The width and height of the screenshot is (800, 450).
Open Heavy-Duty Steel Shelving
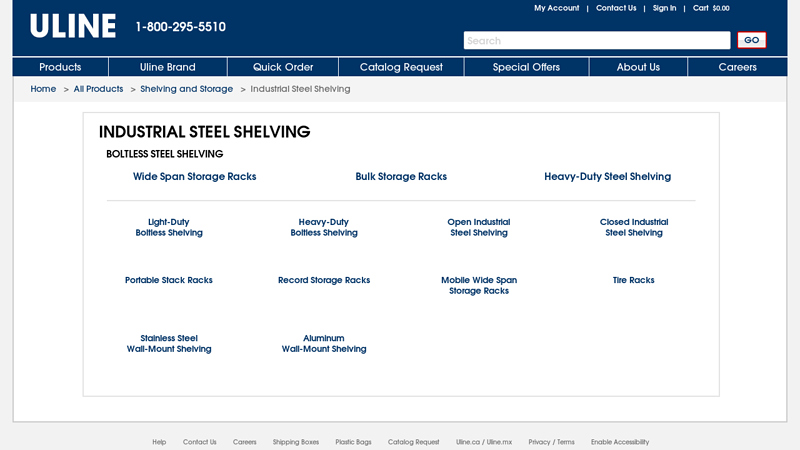(x=607, y=177)
